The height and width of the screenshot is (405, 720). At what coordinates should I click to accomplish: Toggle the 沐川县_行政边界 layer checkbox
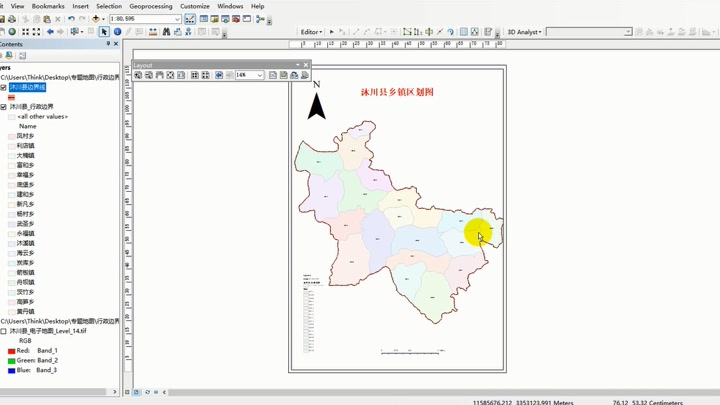pyautogui.click(x=4, y=107)
